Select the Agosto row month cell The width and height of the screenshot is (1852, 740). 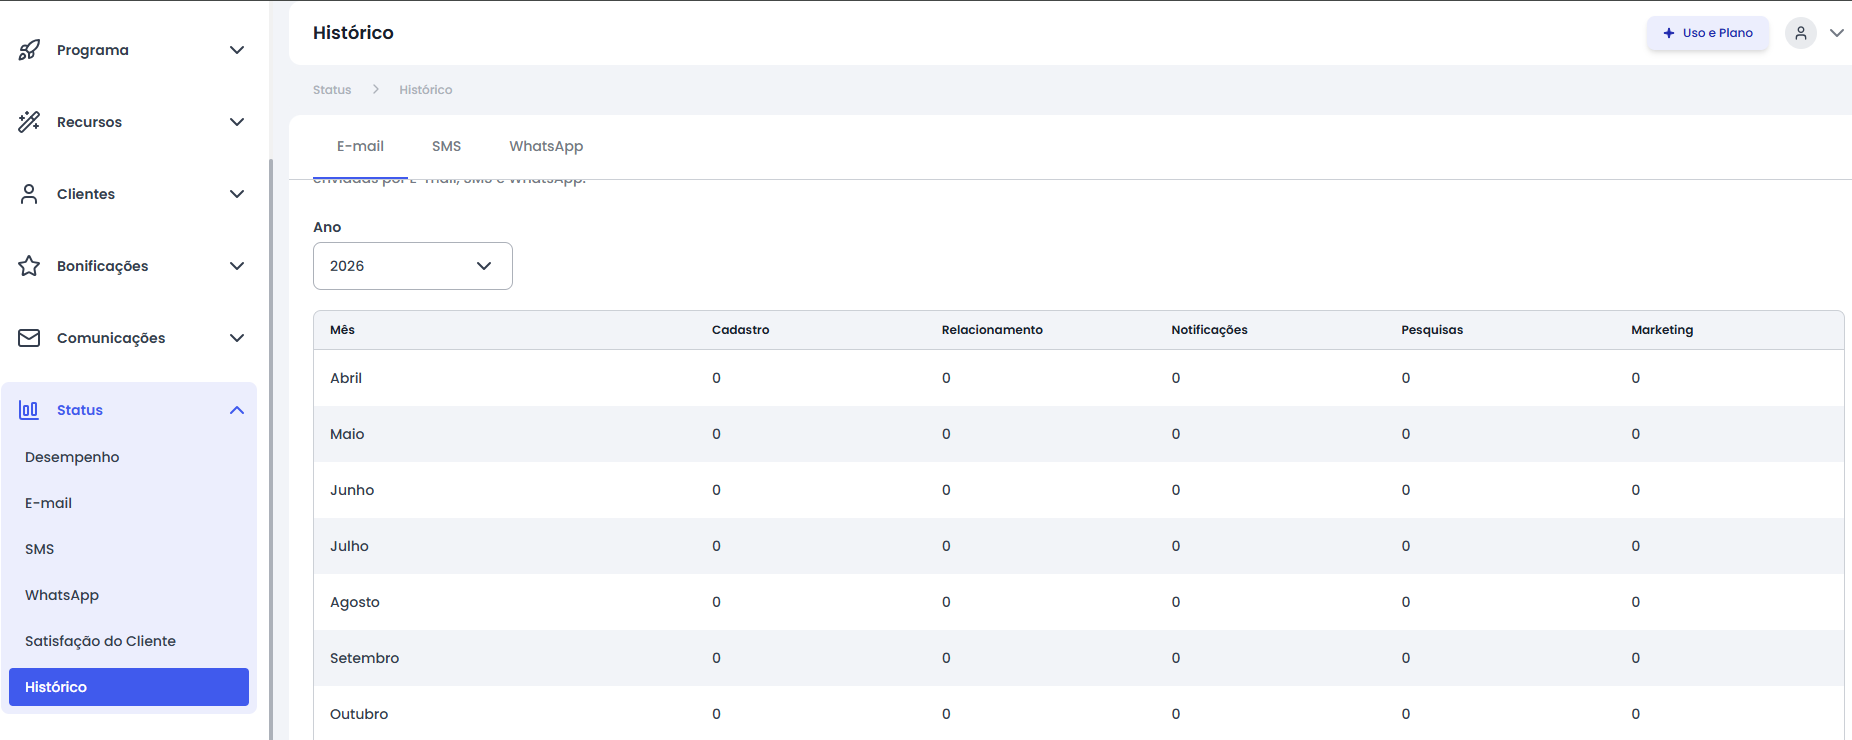pos(355,602)
